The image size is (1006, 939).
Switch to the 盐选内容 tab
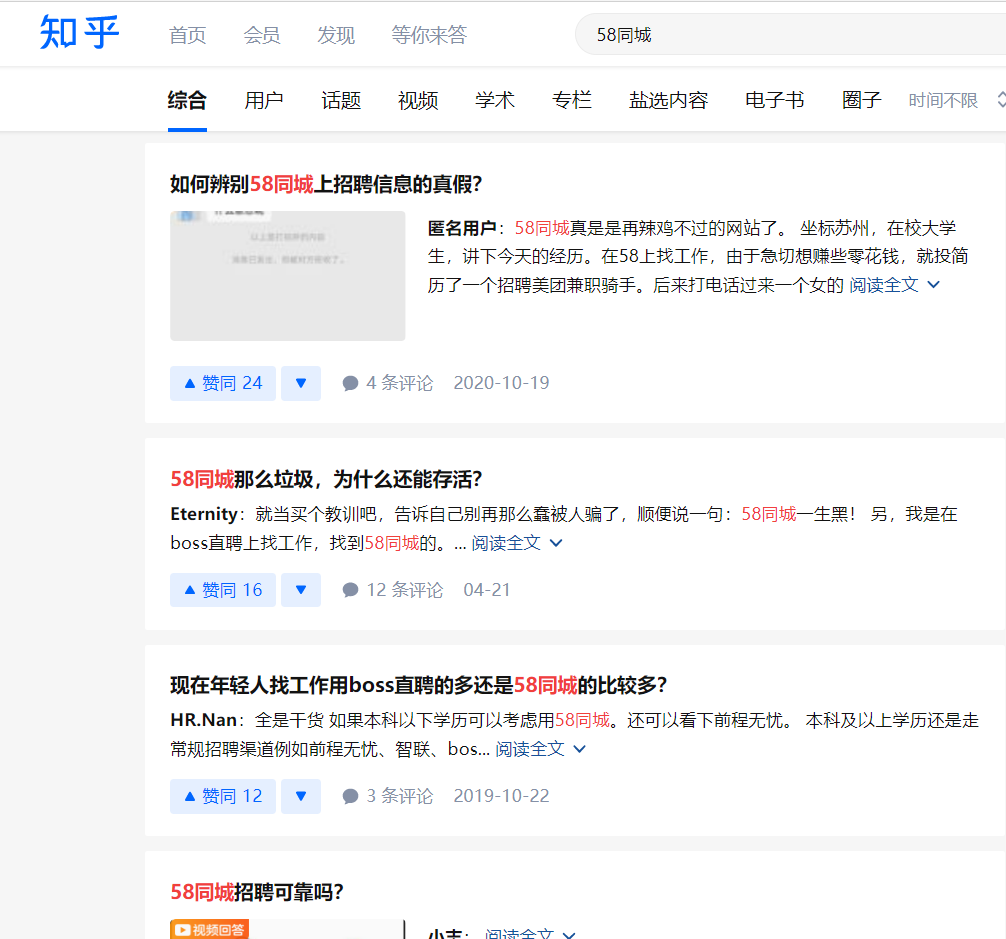(669, 100)
